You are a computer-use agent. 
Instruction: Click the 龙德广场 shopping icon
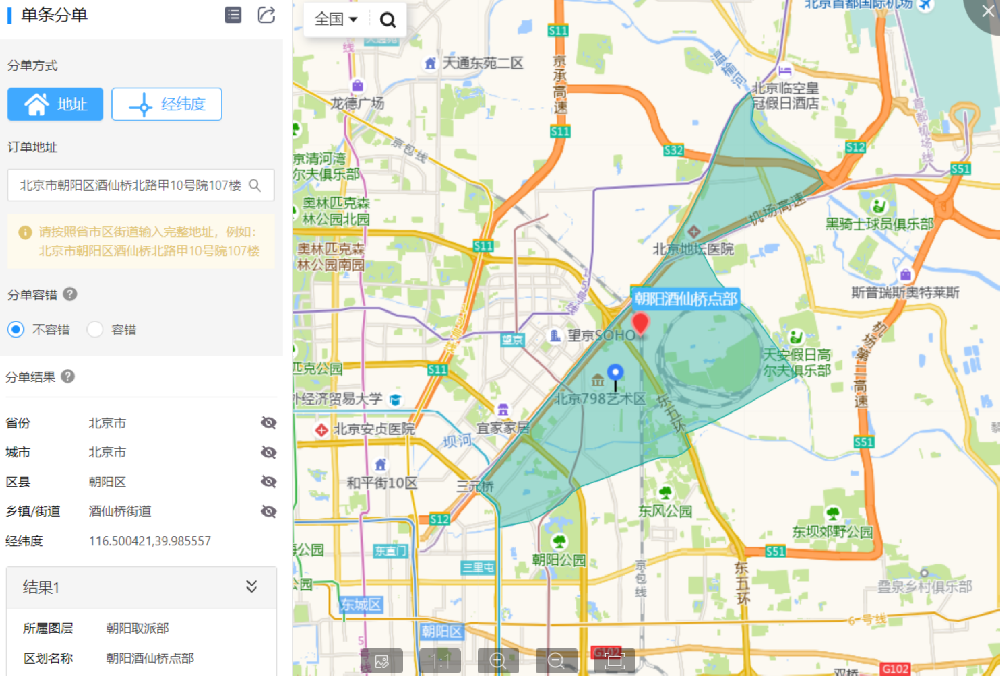[x=358, y=85]
